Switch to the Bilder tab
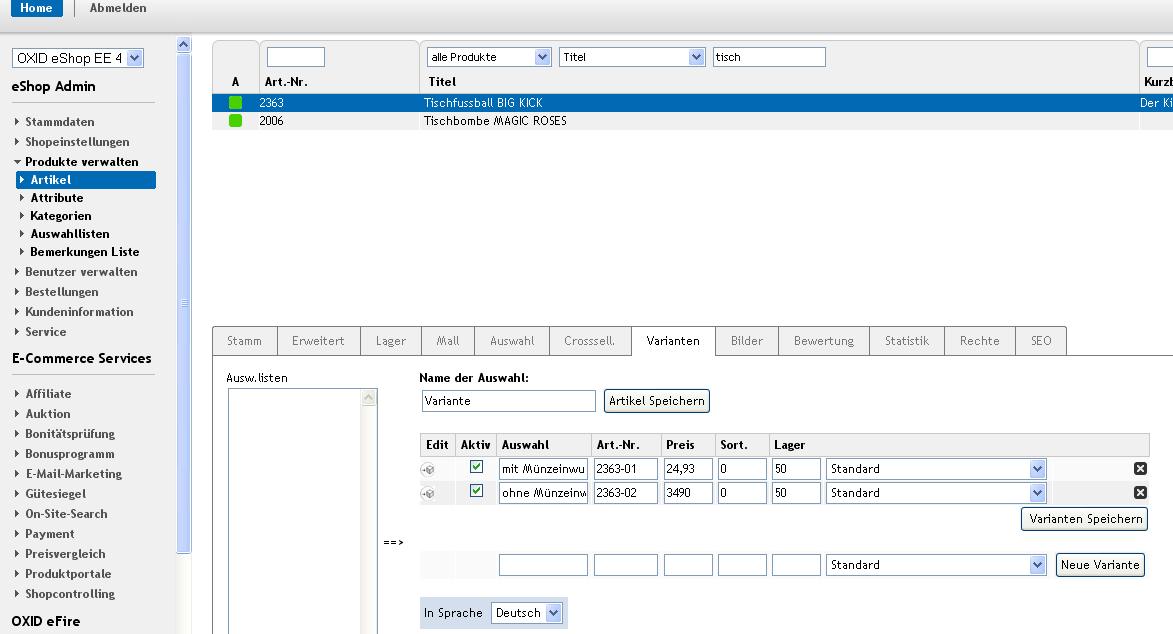 coord(747,341)
